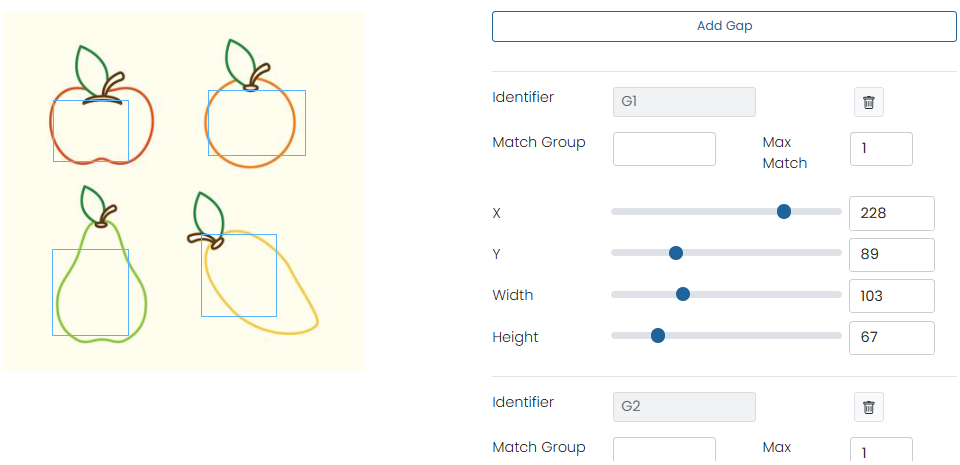Delete gap G2 with trash icon

click(869, 407)
